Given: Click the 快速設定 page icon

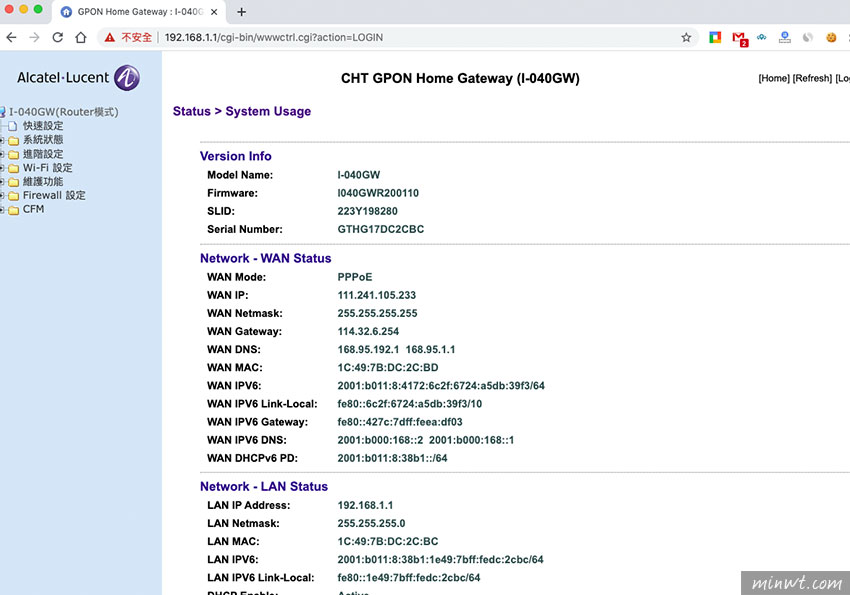Looking at the screenshot, I should coord(12,126).
